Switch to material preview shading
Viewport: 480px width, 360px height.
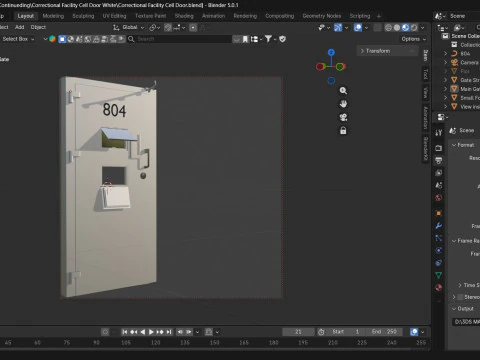[405, 28]
